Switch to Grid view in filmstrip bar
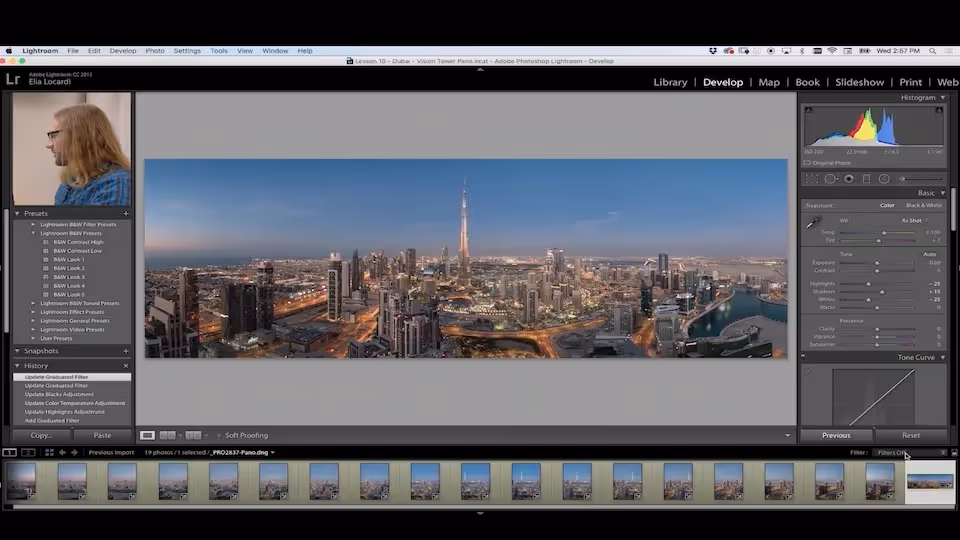Viewport: 960px width, 540px height. coord(49,452)
